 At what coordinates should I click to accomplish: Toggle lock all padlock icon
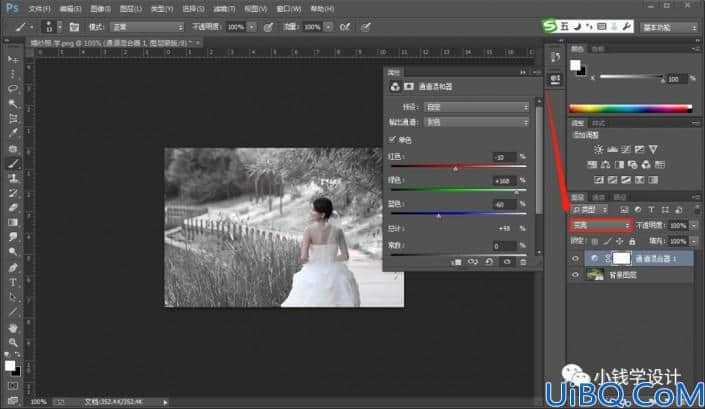click(632, 241)
